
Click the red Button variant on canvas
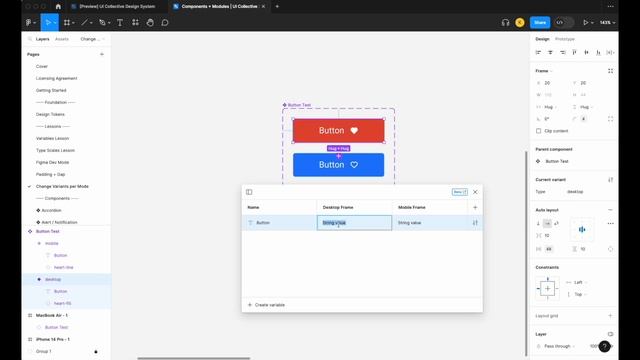point(338,131)
